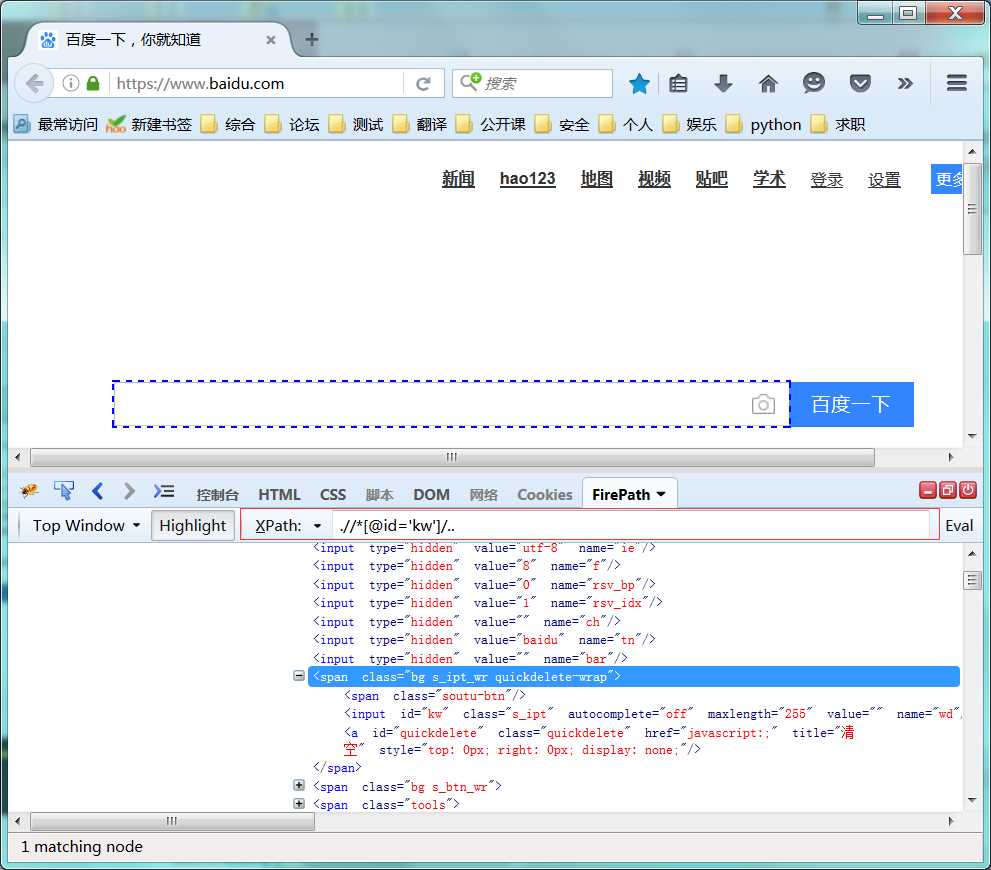
Task: Minimize the Firebug panel
Action: (x=927, y=490)
